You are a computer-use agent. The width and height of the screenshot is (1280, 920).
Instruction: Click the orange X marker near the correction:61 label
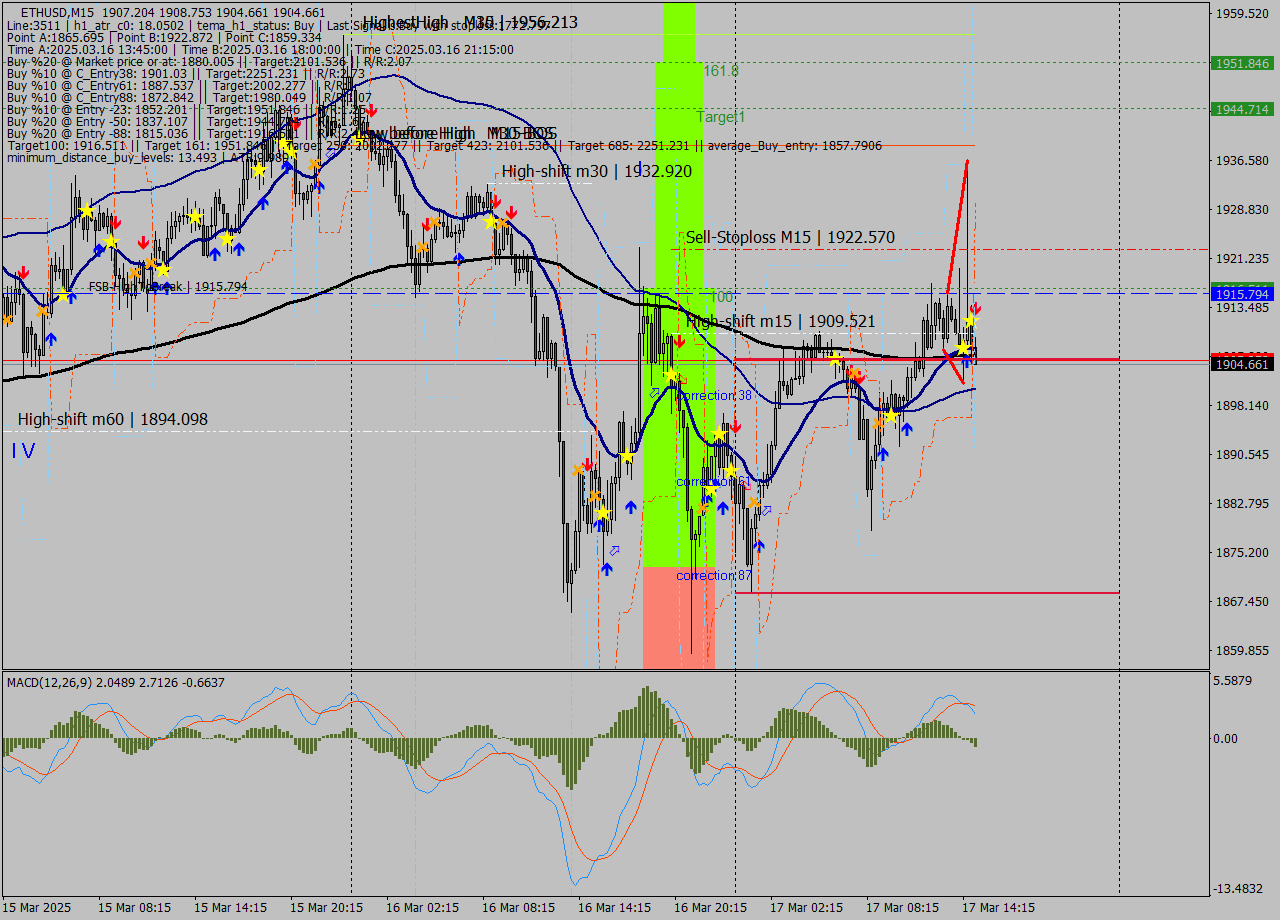(x=753, y=503)
